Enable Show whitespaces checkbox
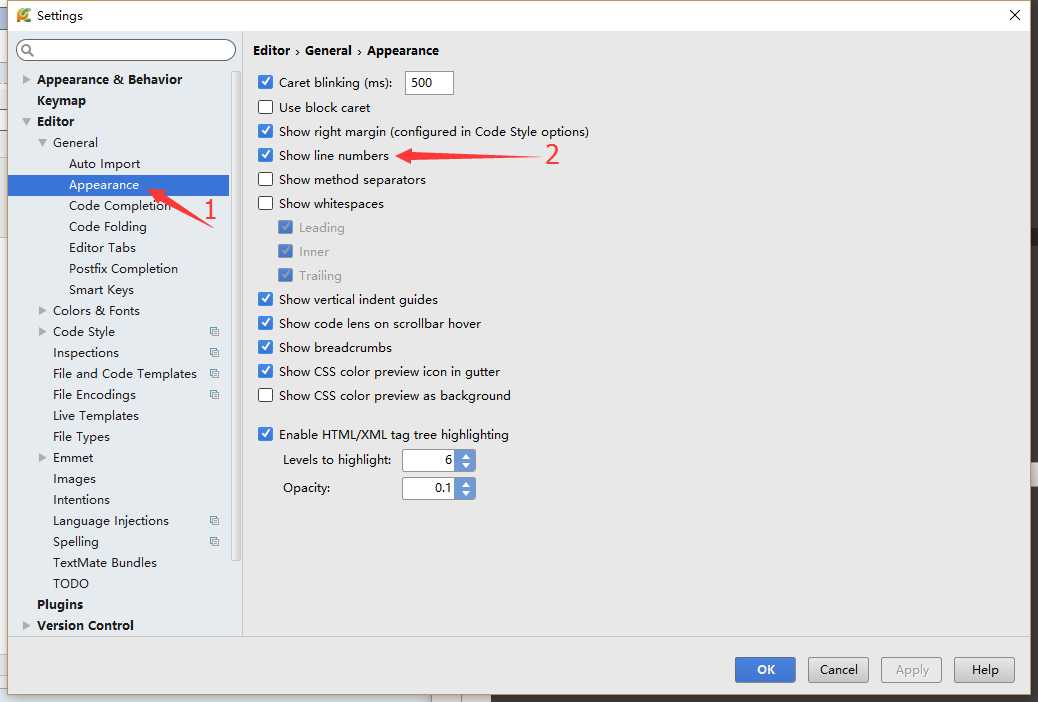This screenshot has height=702, width=1038. (x=265, y=203)
